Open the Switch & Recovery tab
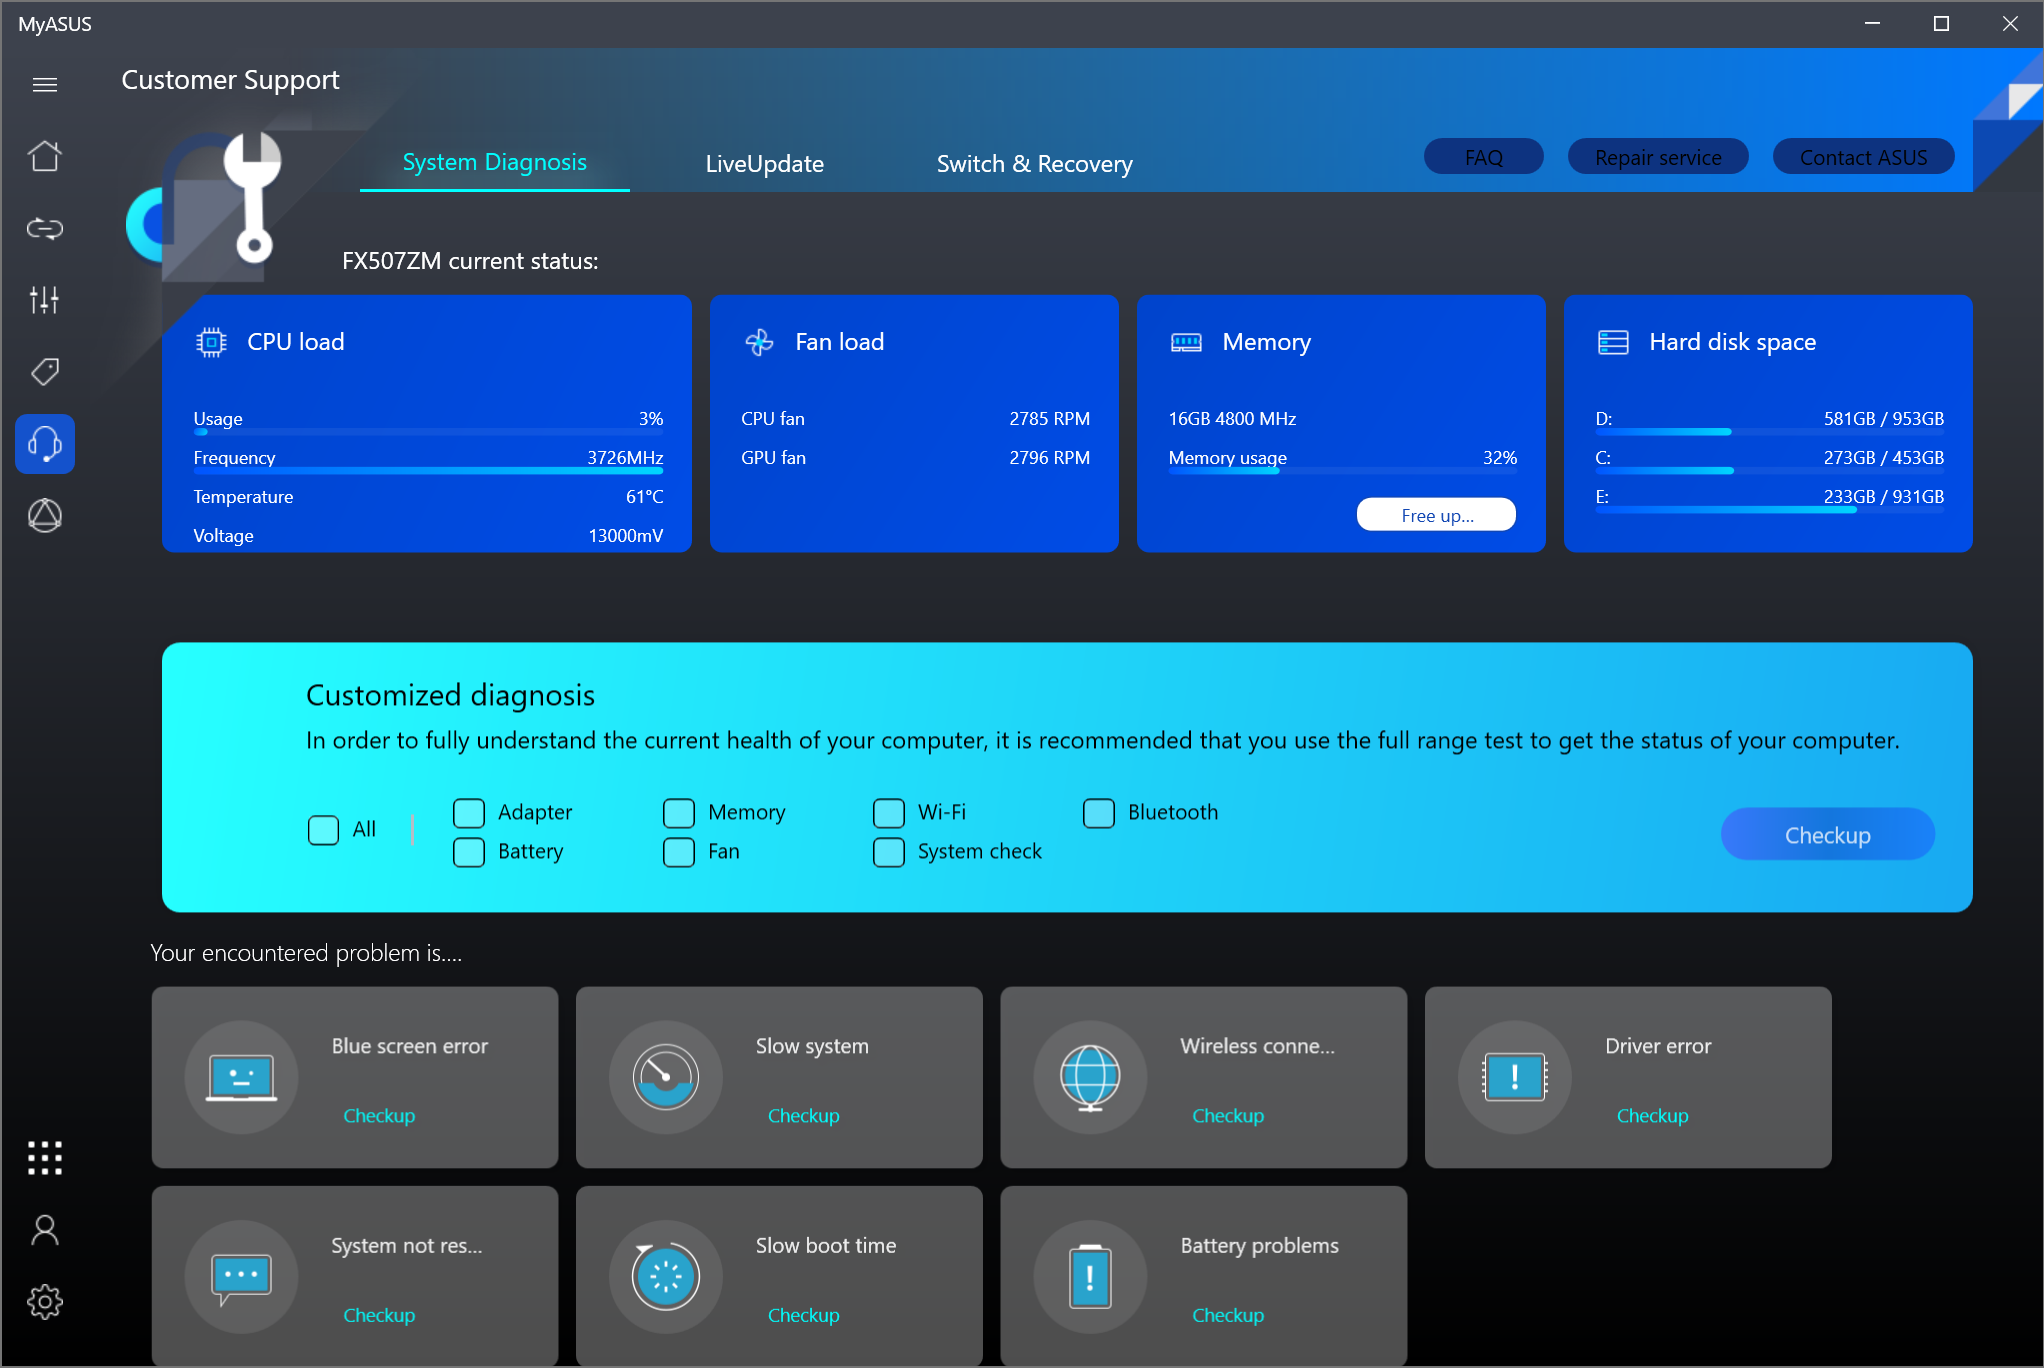Screen dimensions: 2044x1368 click(x=1034, y=164)
